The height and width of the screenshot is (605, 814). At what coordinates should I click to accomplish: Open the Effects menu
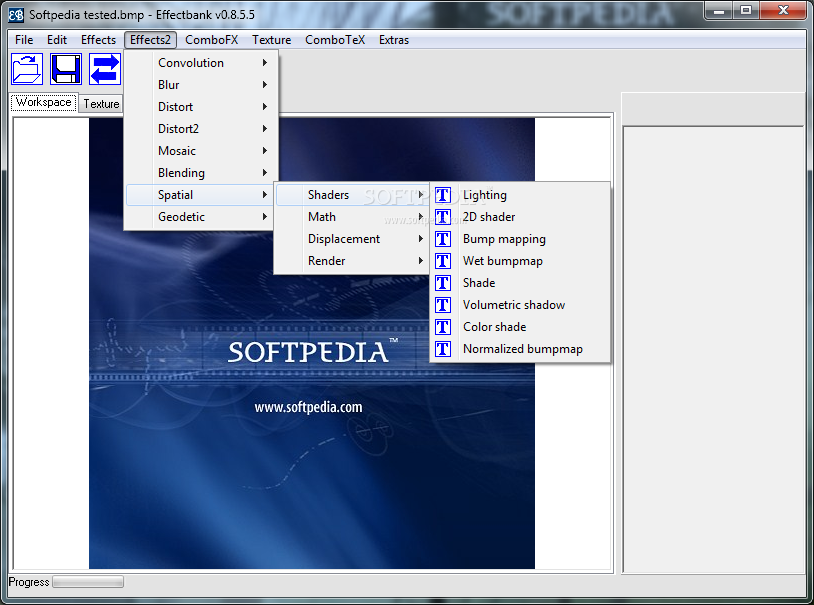click(x=98, y=40)
